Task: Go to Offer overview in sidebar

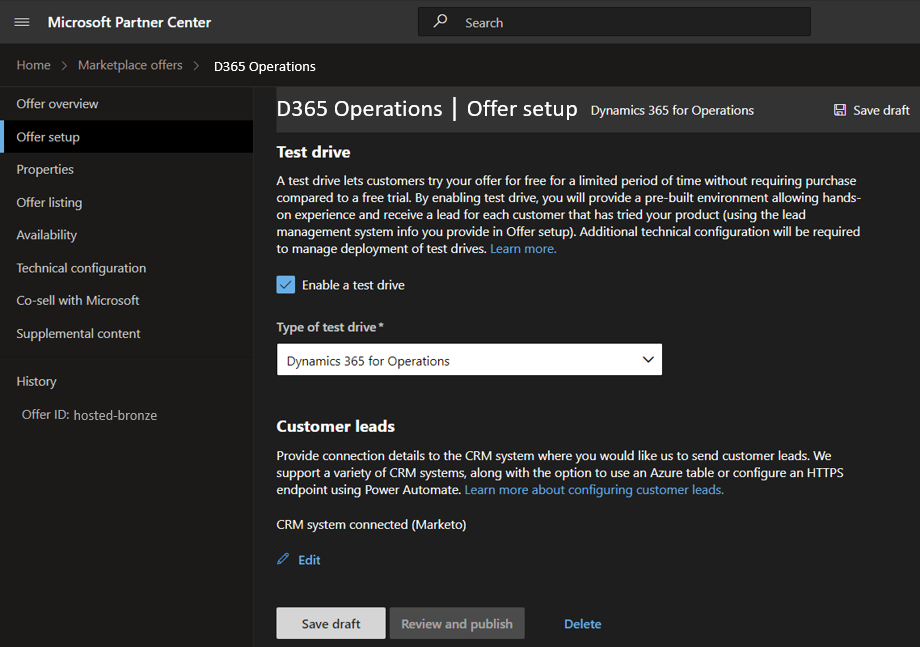Action: (x=58, y=104)
